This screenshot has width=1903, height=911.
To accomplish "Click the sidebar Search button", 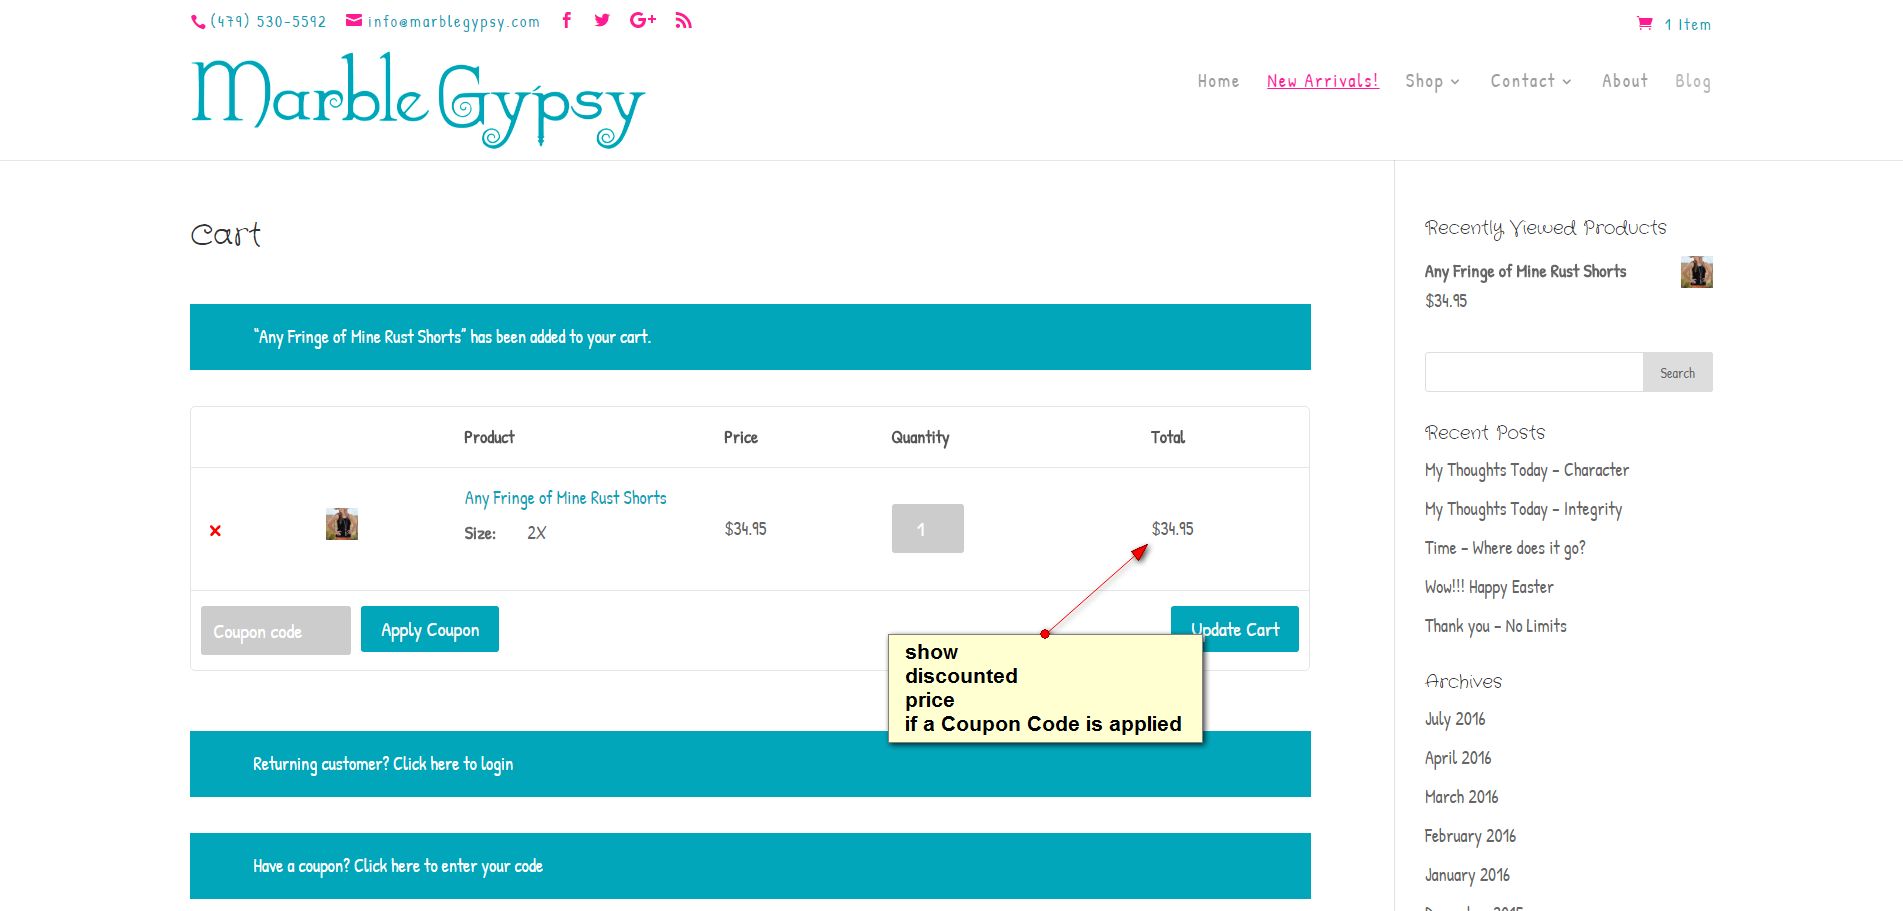I will tap(1678, 372).
